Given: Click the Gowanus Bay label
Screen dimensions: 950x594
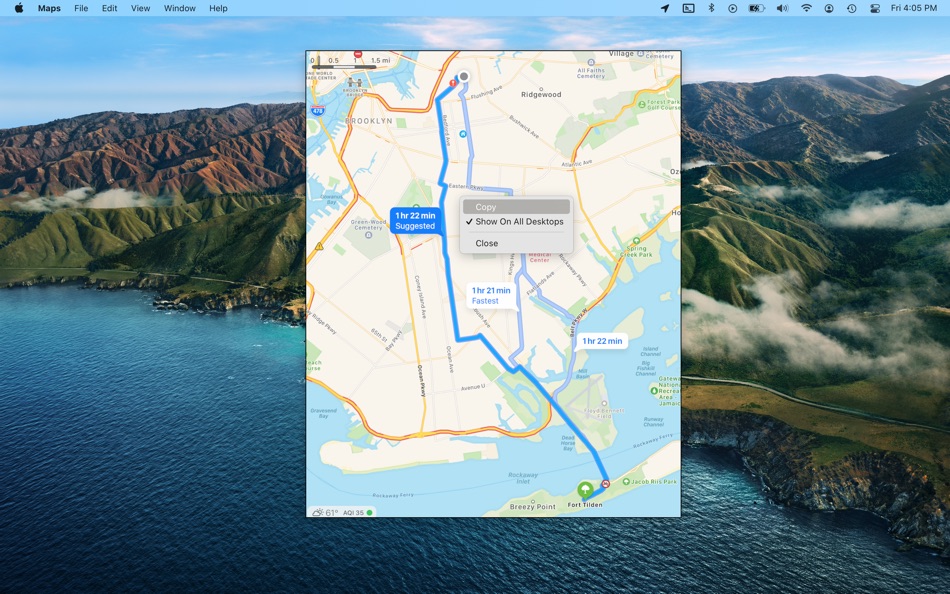Looking at the screenshot, I should click(332, 199).
